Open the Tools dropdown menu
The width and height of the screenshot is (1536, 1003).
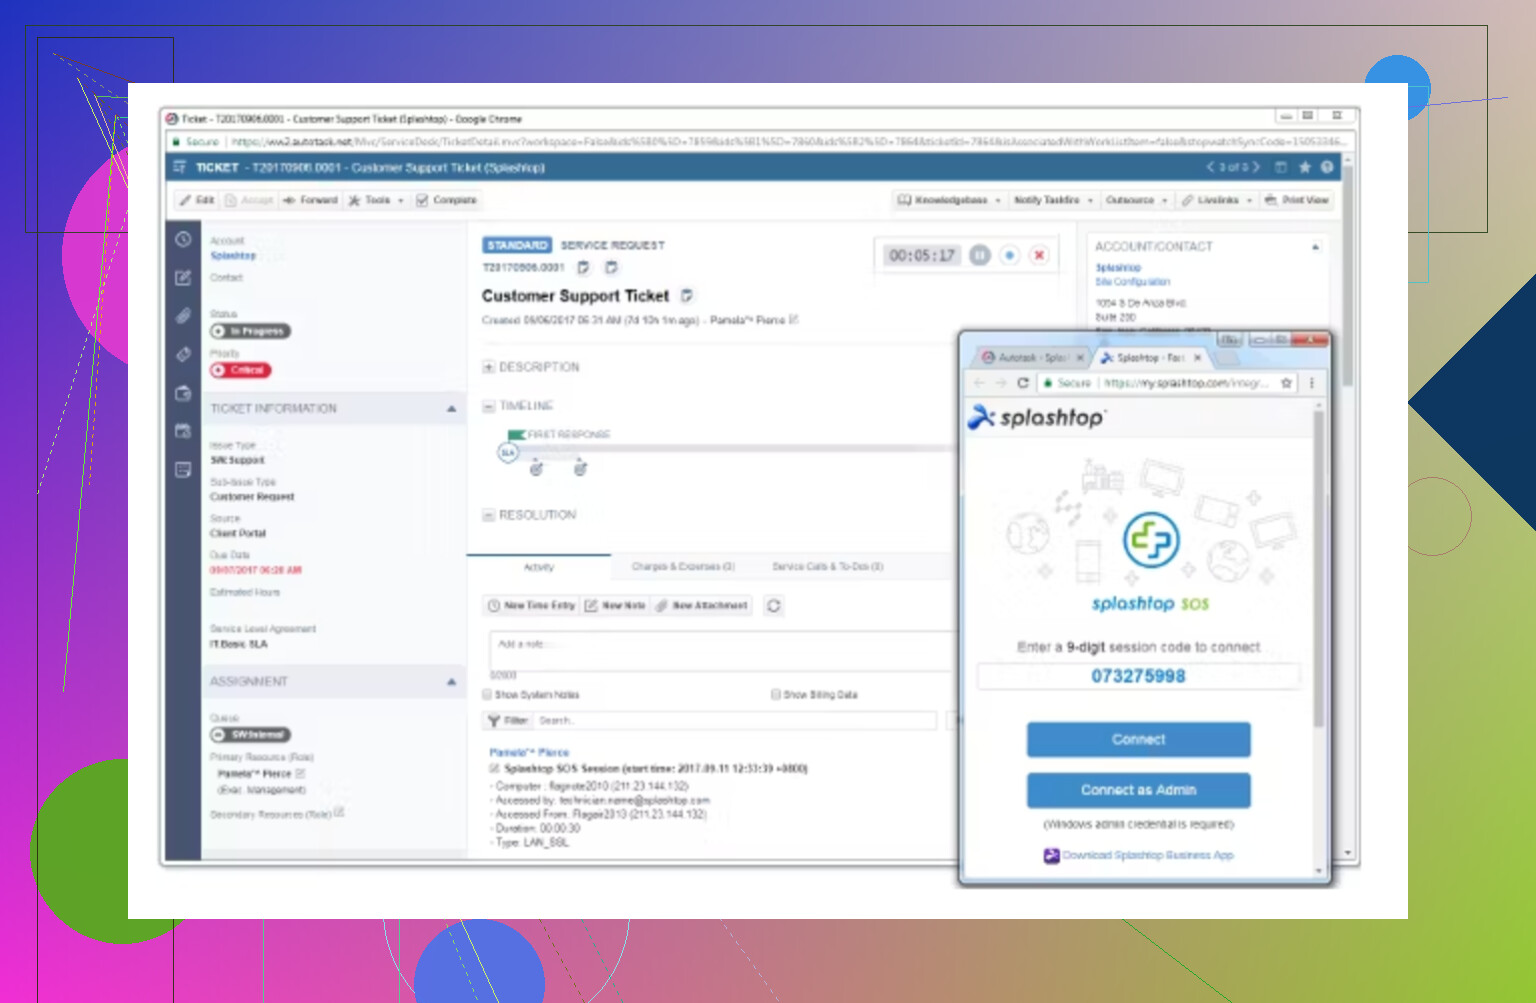point(376,200)
